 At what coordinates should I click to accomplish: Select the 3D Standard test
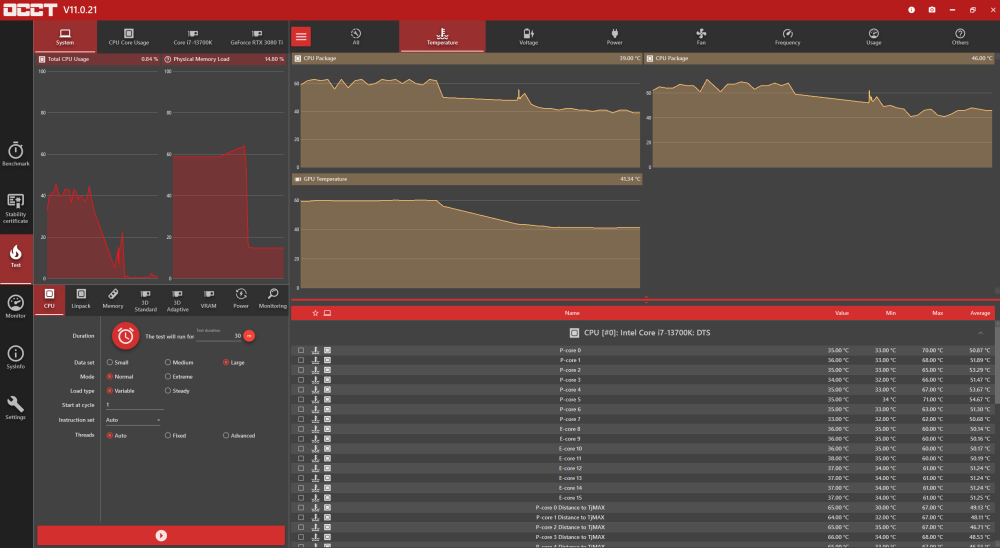tap(145, 300)
